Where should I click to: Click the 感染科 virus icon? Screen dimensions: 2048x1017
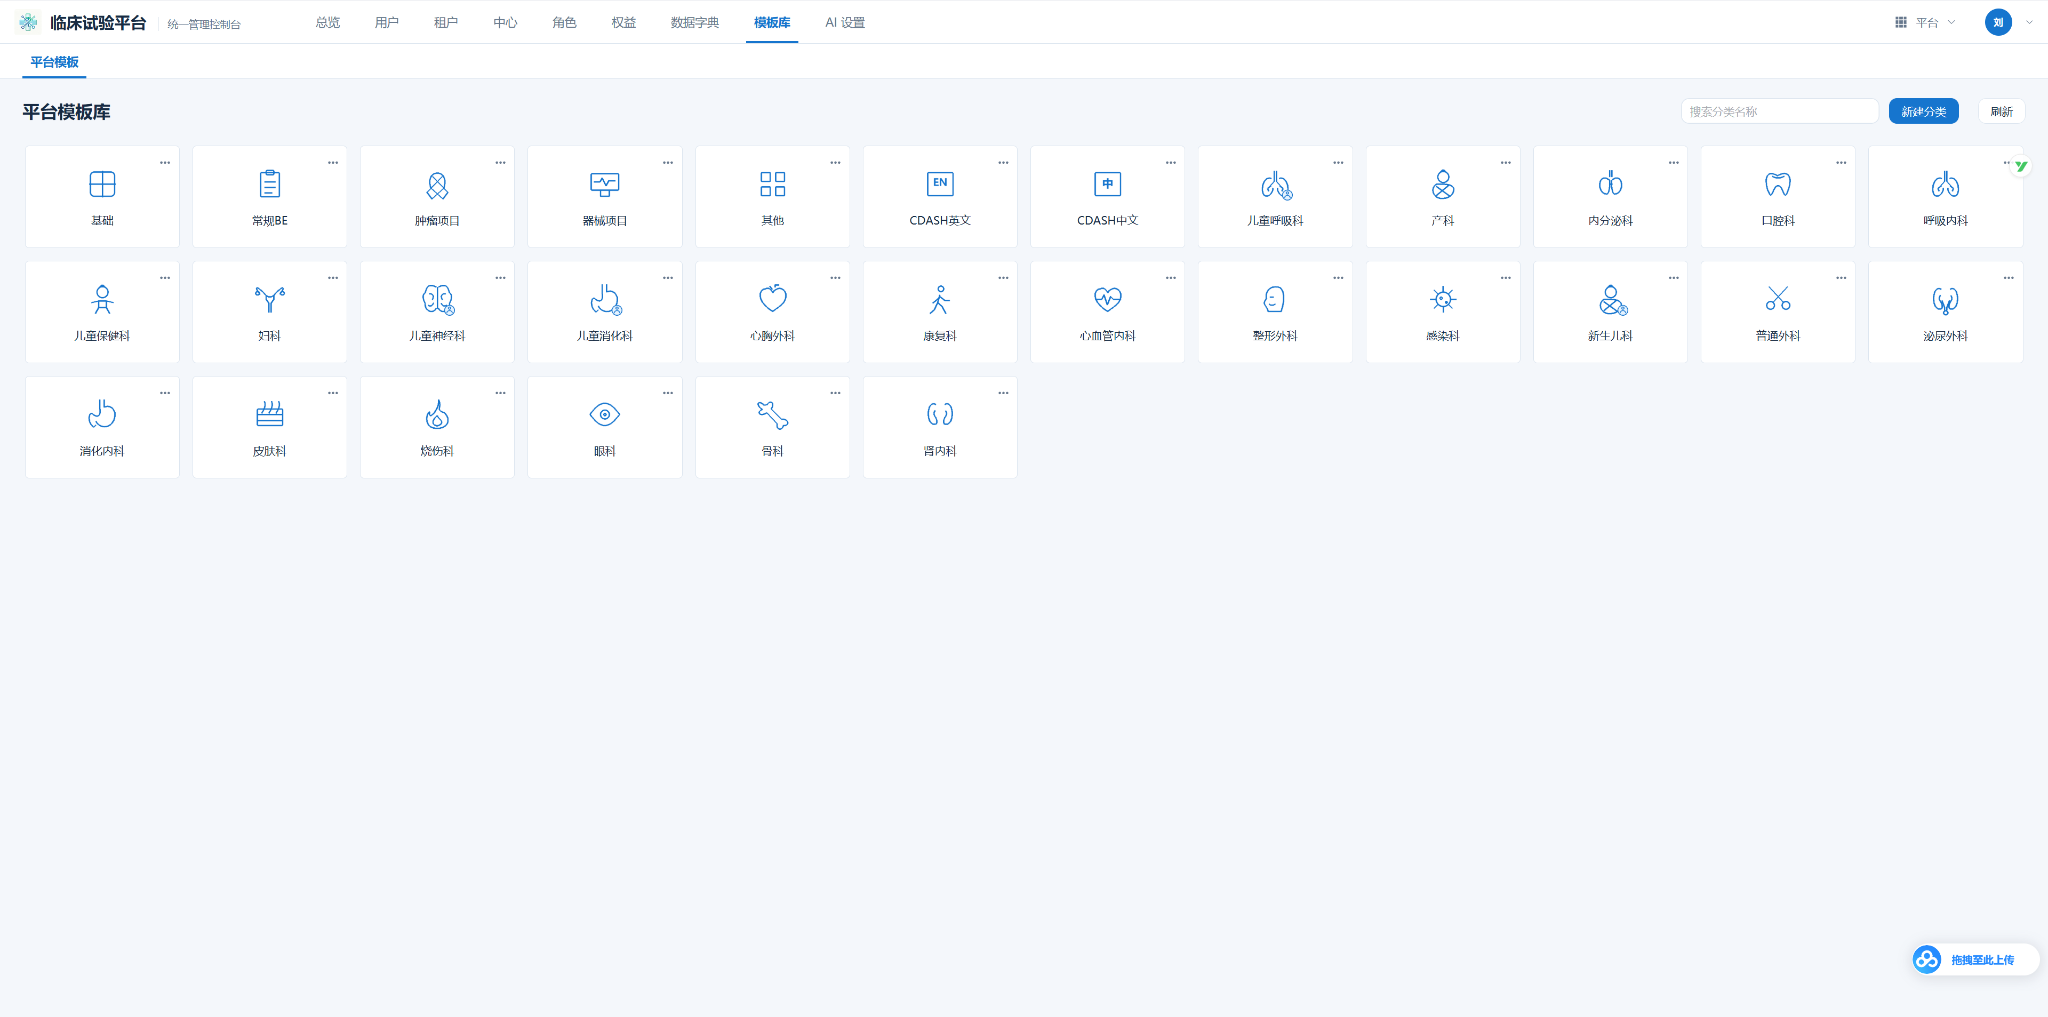pyautogui.click(x=1443, y=298)
